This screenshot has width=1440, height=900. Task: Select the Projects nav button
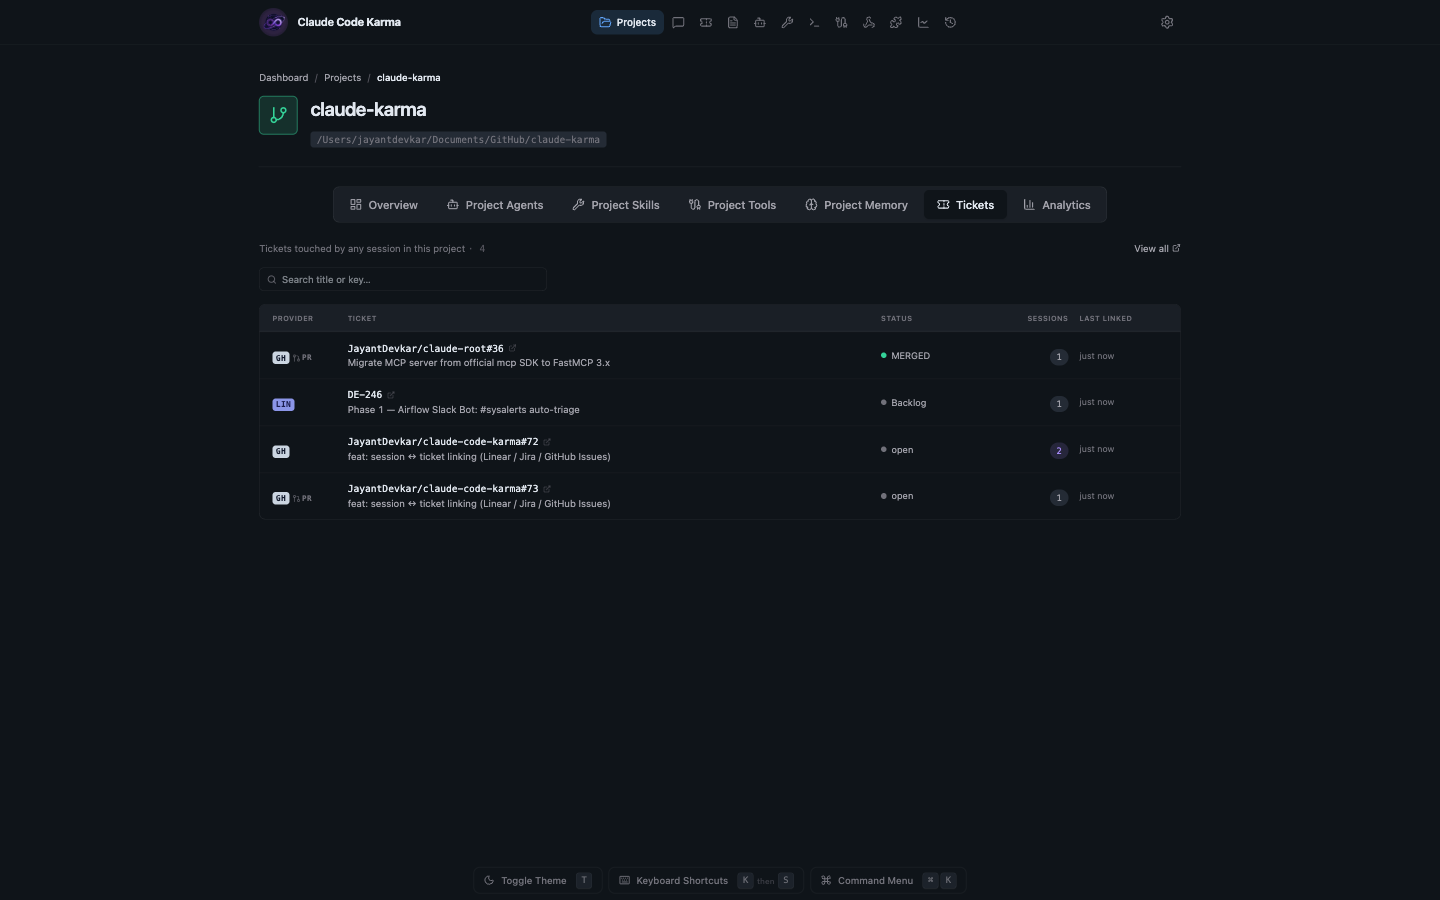pos(627,22)
